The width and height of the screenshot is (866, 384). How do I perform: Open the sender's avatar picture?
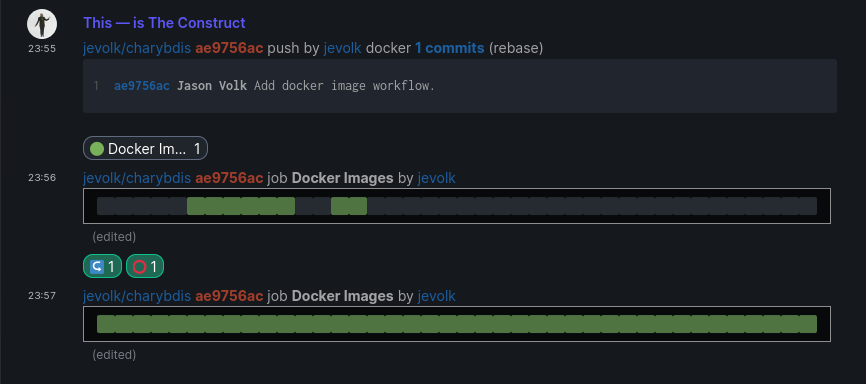42,24
